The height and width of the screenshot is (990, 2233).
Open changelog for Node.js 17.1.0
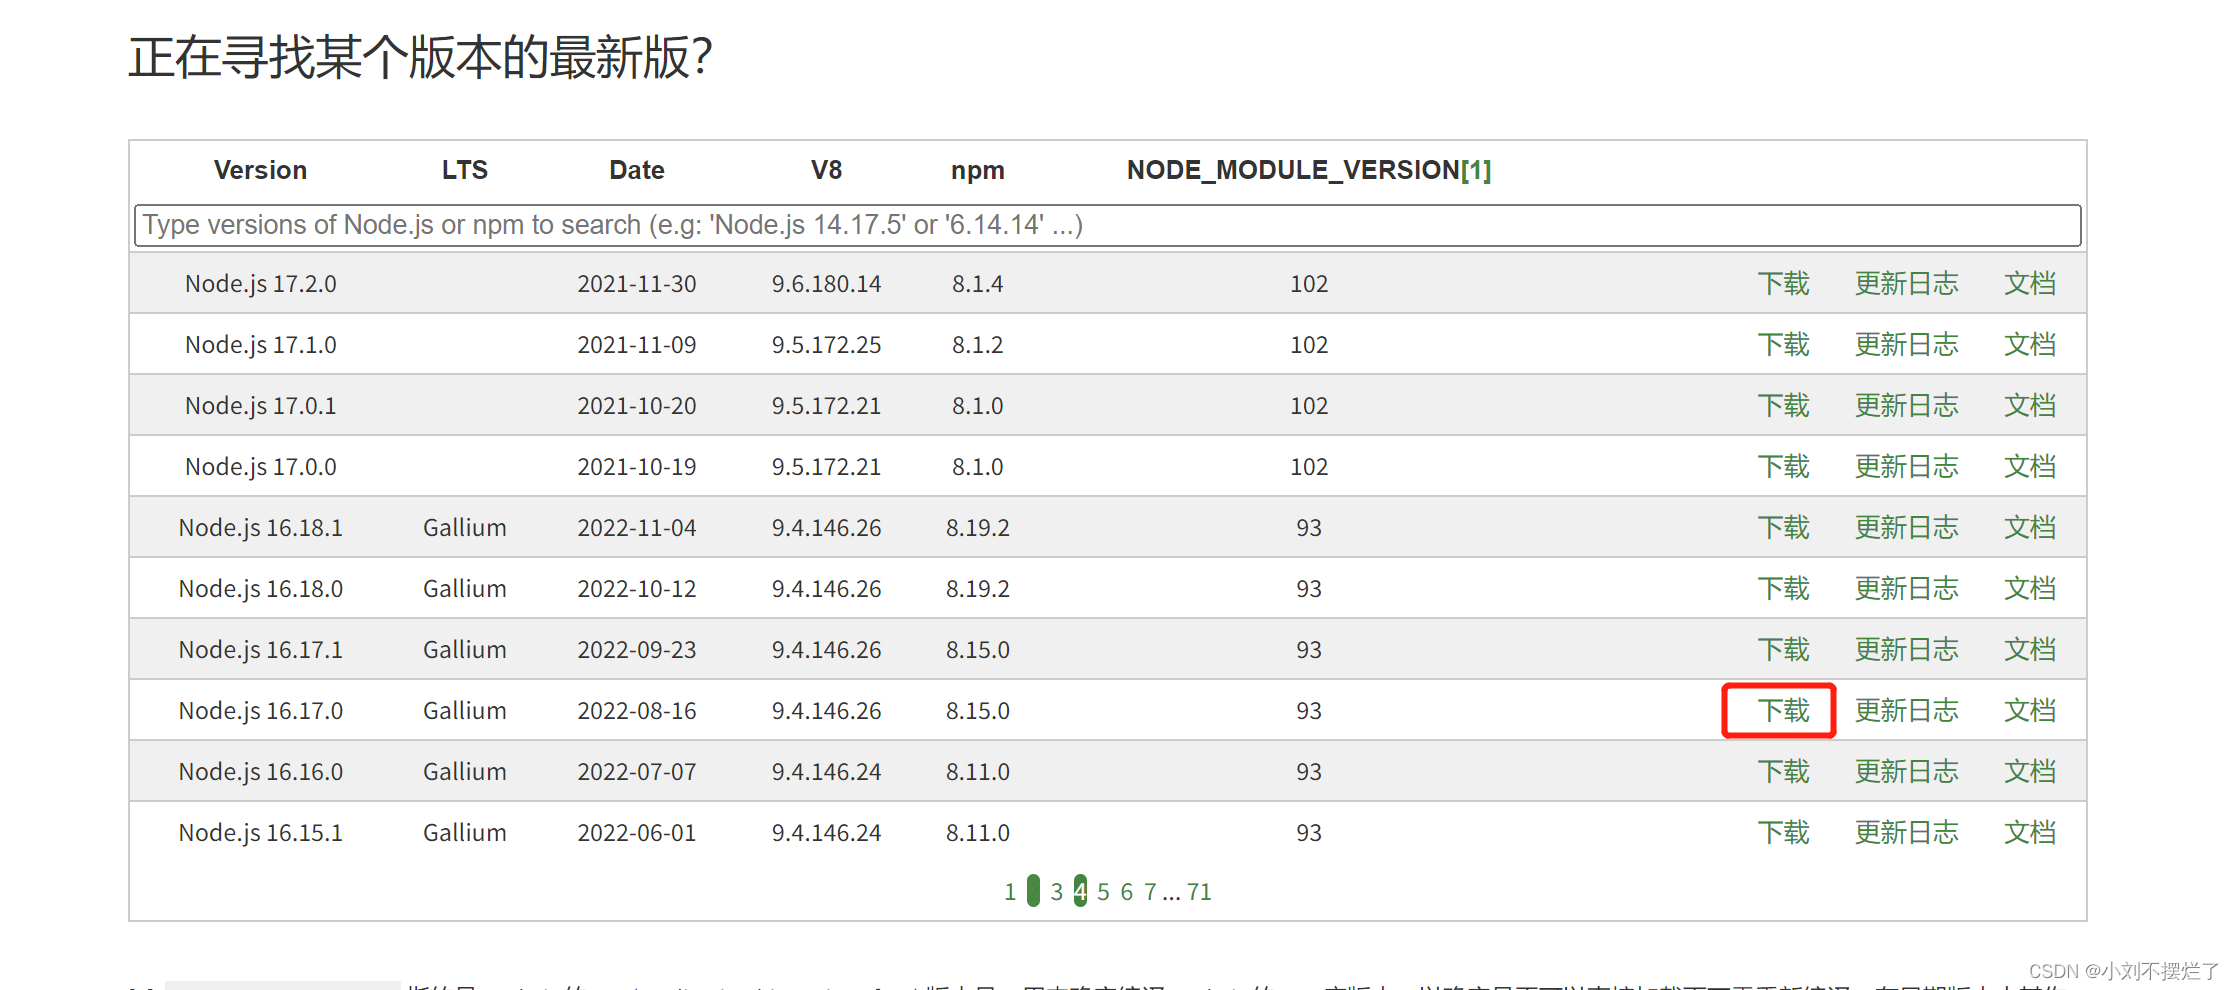(1906, 345)
